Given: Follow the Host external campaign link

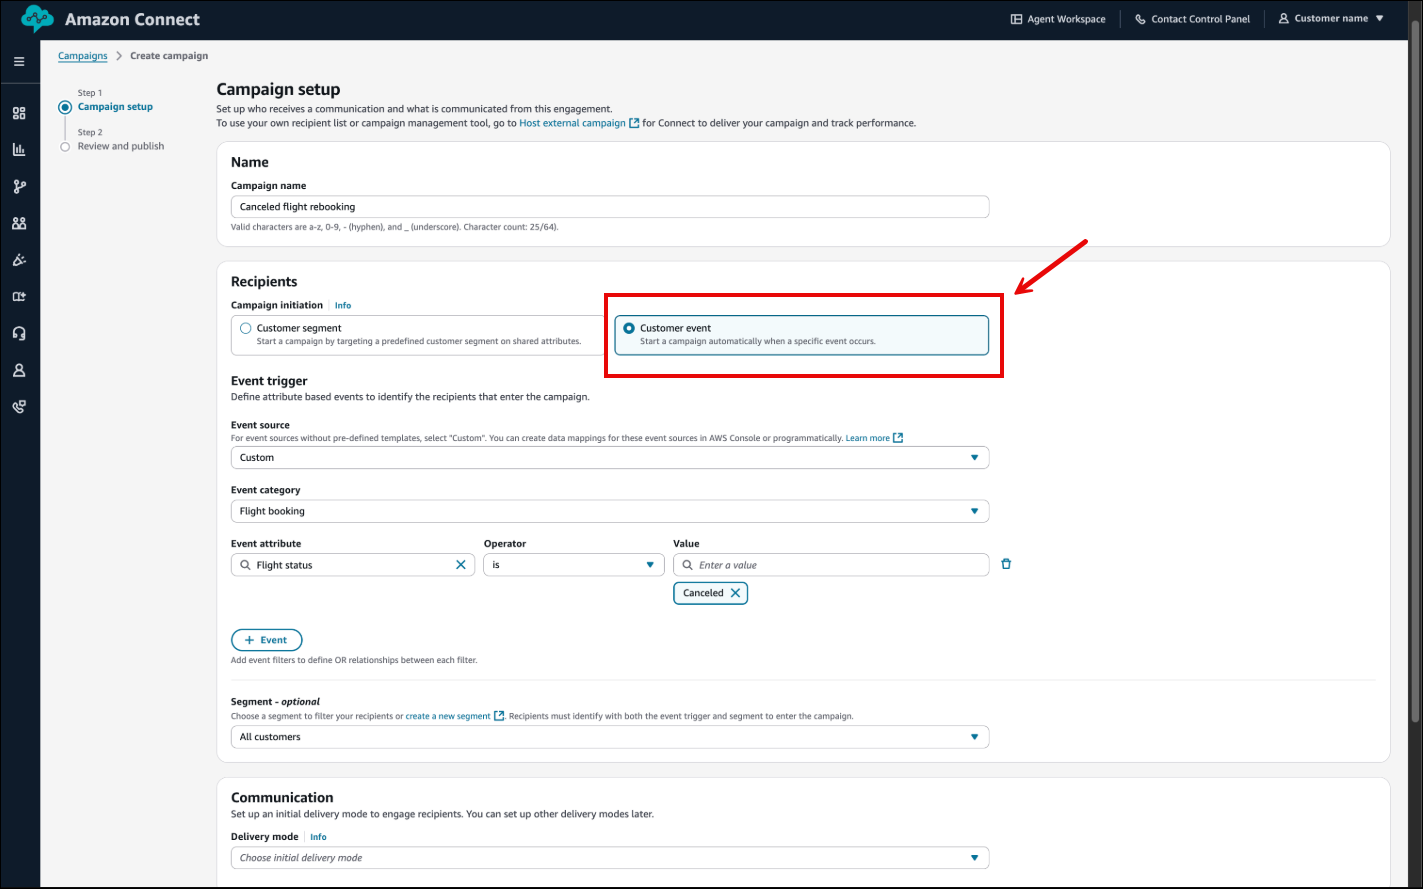Looking at the screenshot, I should 573,123.
